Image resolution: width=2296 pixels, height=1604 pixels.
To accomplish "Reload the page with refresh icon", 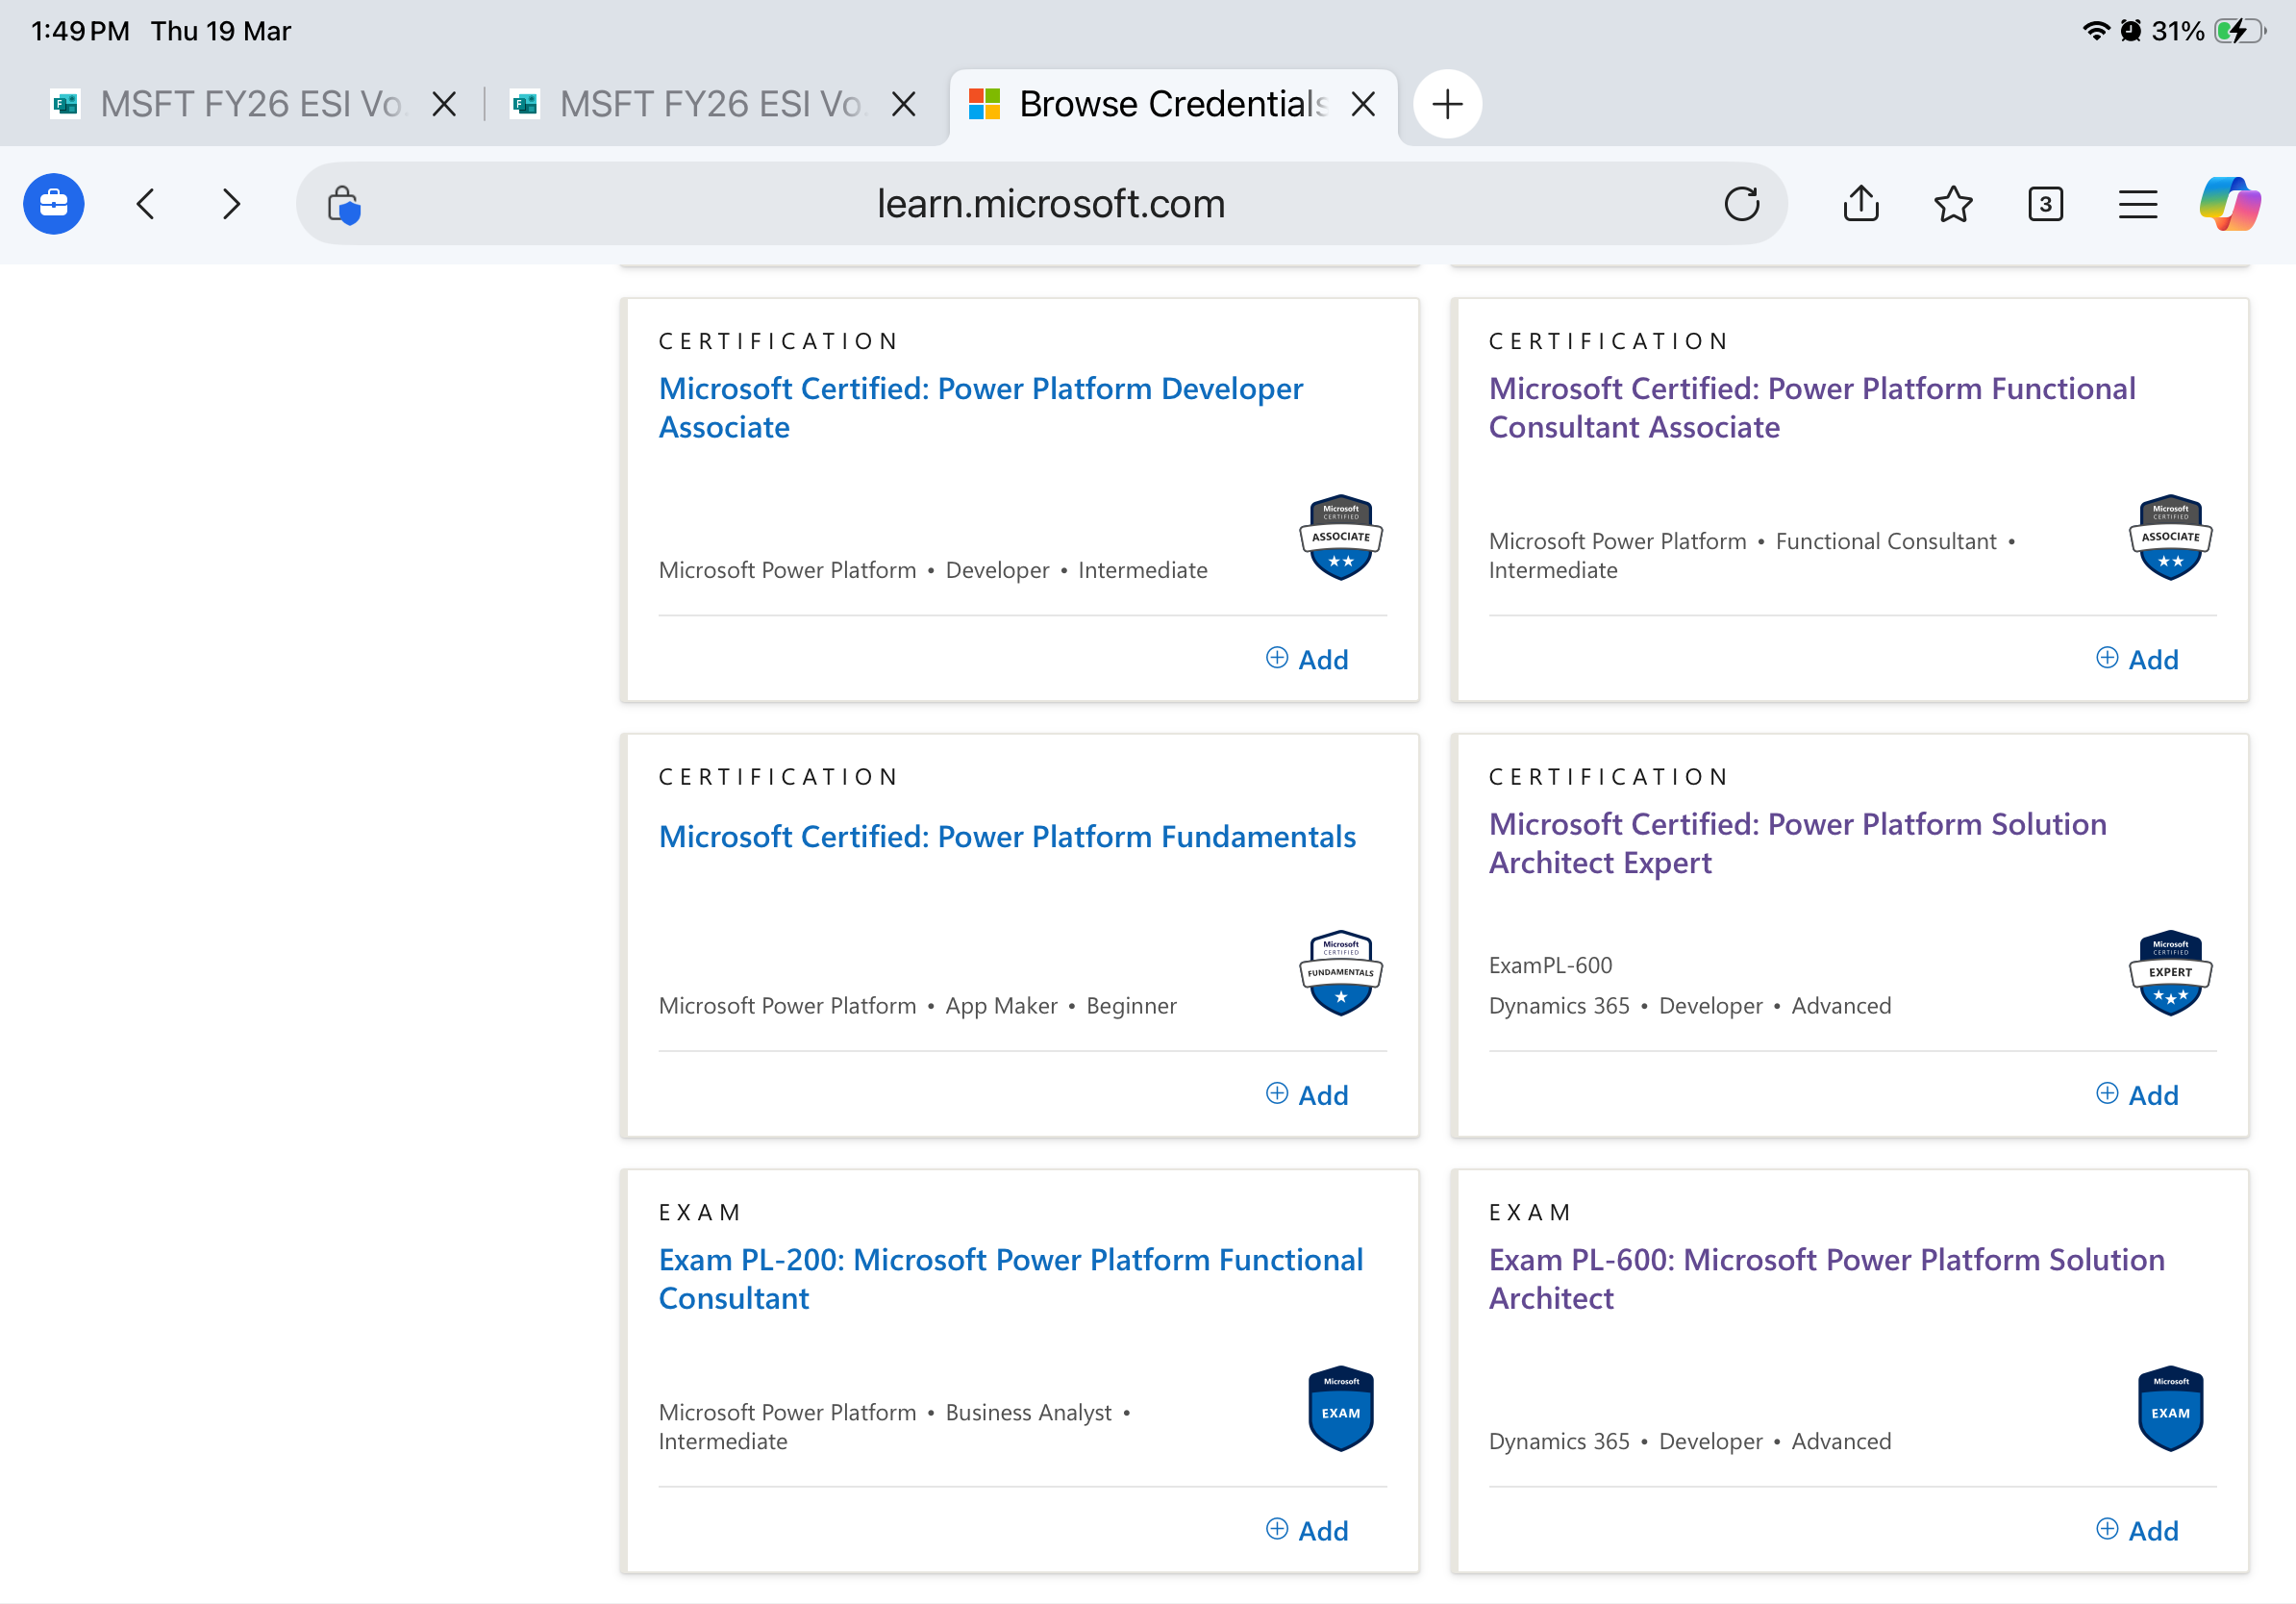I will coord(1741,204).
